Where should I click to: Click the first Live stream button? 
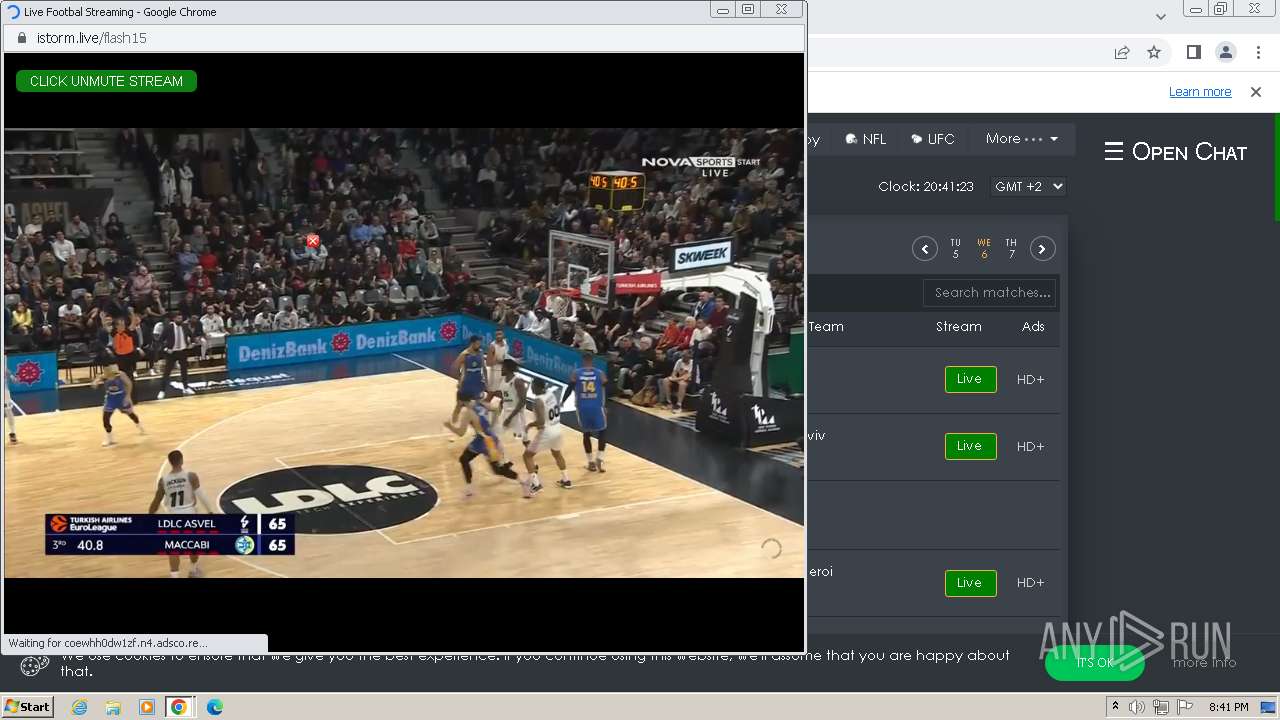point(970,379)
